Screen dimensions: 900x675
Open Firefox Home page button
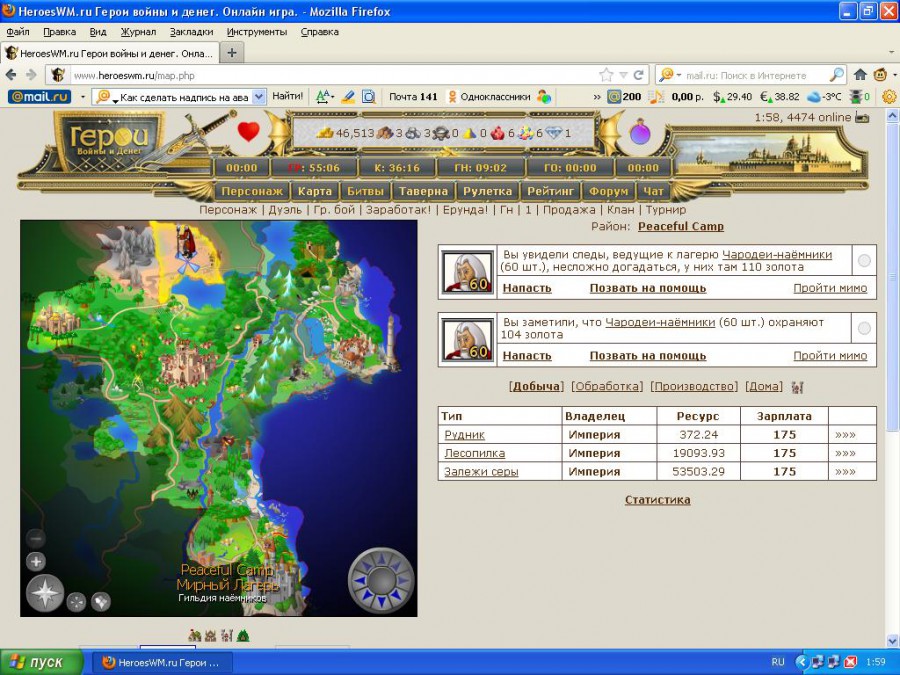point(860,75)
